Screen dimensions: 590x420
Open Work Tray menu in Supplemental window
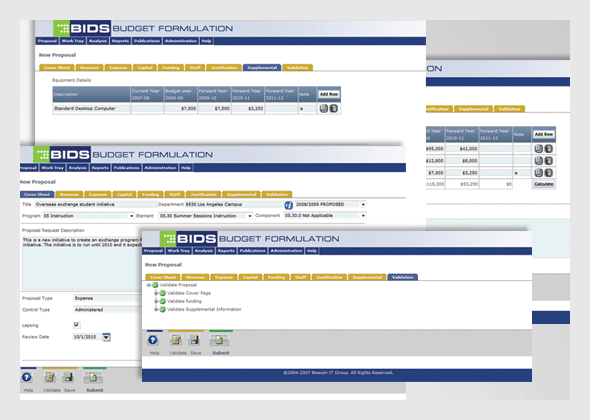tap(73, 41)
